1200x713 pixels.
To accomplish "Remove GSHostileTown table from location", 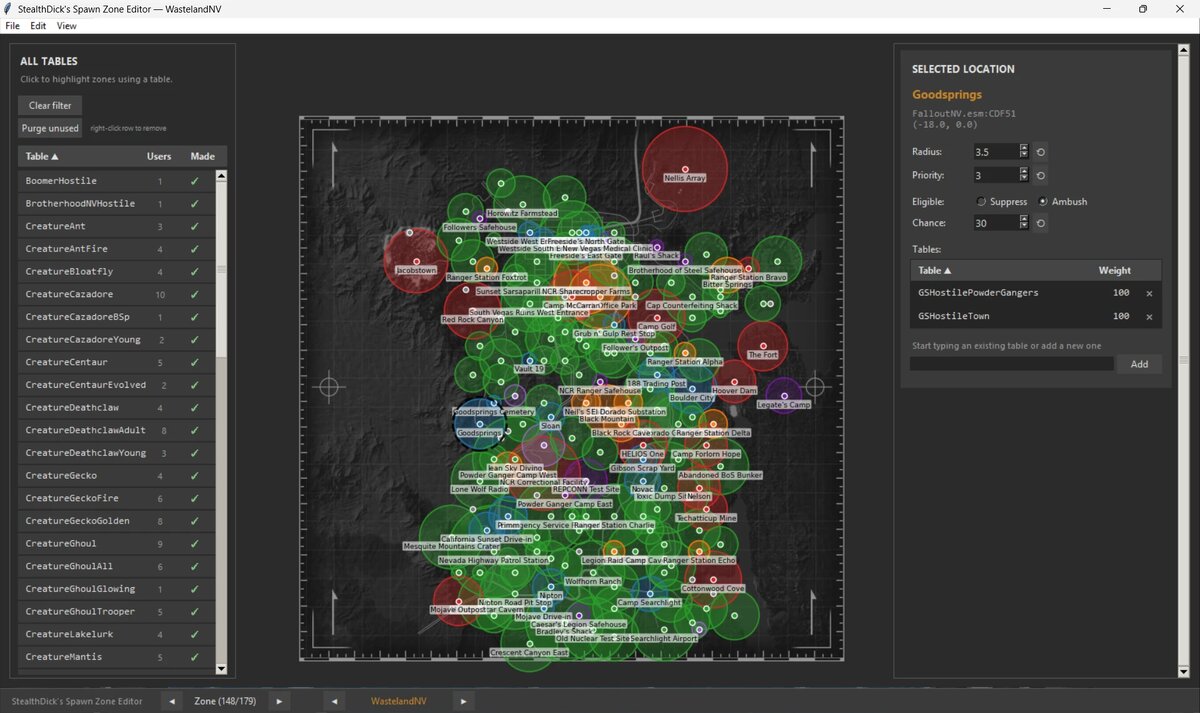I will 1149,316.
